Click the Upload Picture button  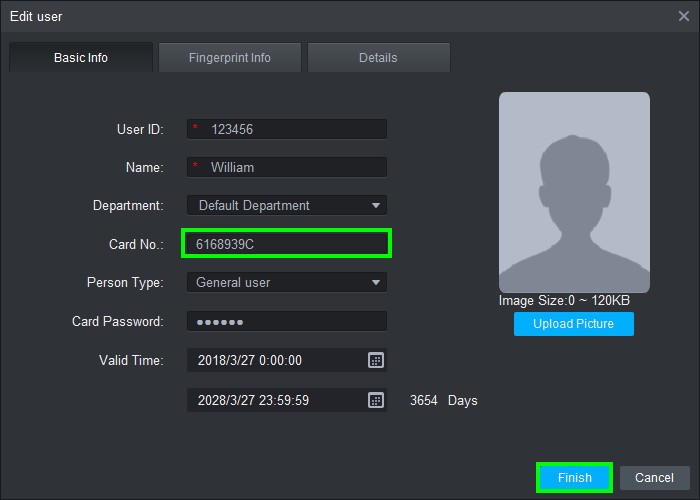coord(574,324)
